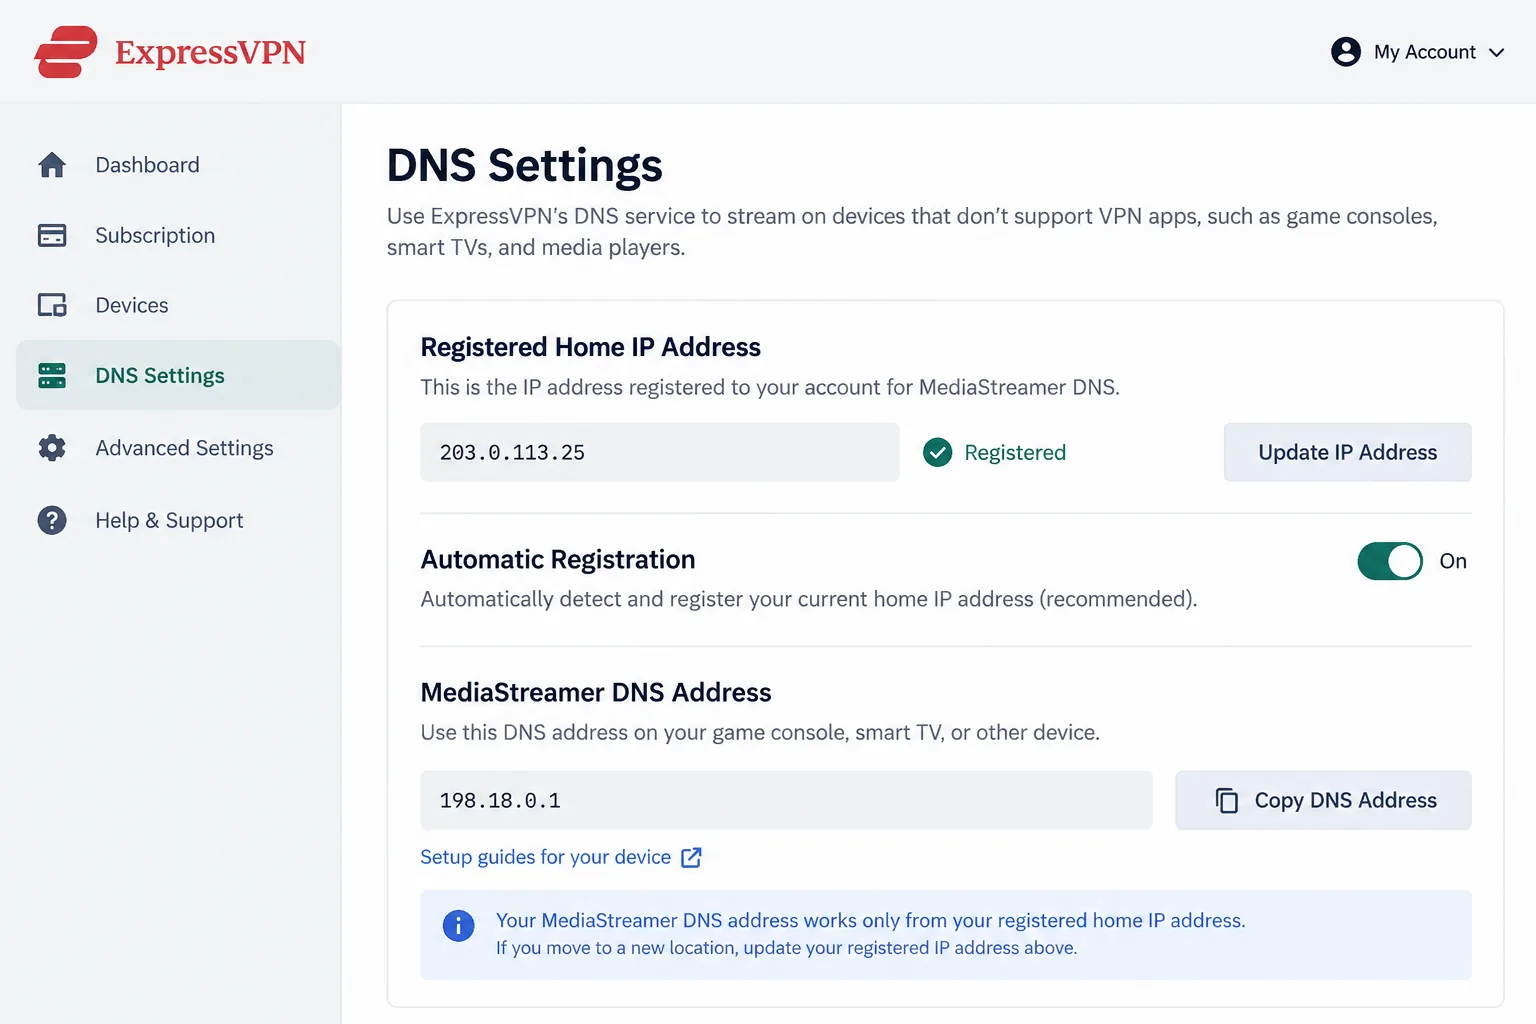Click the DNS Settings page heading
Image resolution: width=1536 pixels, height=1024 pixels.
(x=524, y=165)
